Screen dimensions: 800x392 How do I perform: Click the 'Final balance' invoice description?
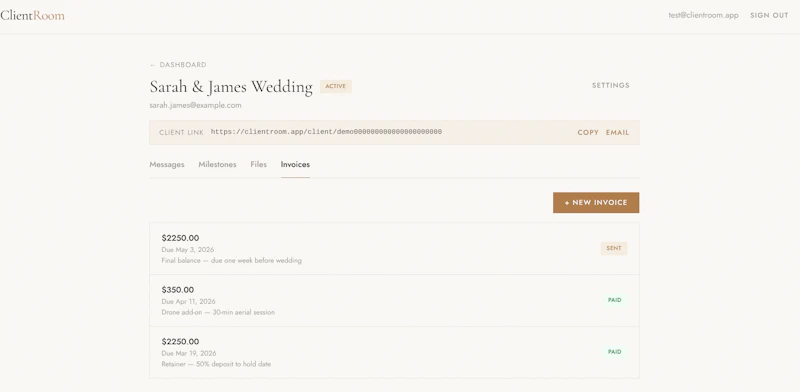232,260
